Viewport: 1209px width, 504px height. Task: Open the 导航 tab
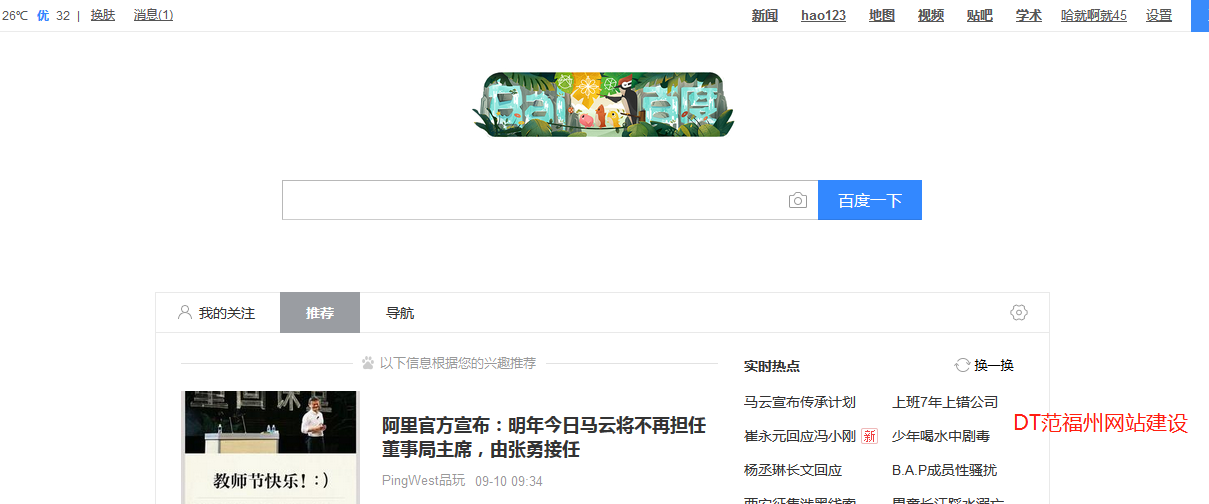tap(400, 313)
